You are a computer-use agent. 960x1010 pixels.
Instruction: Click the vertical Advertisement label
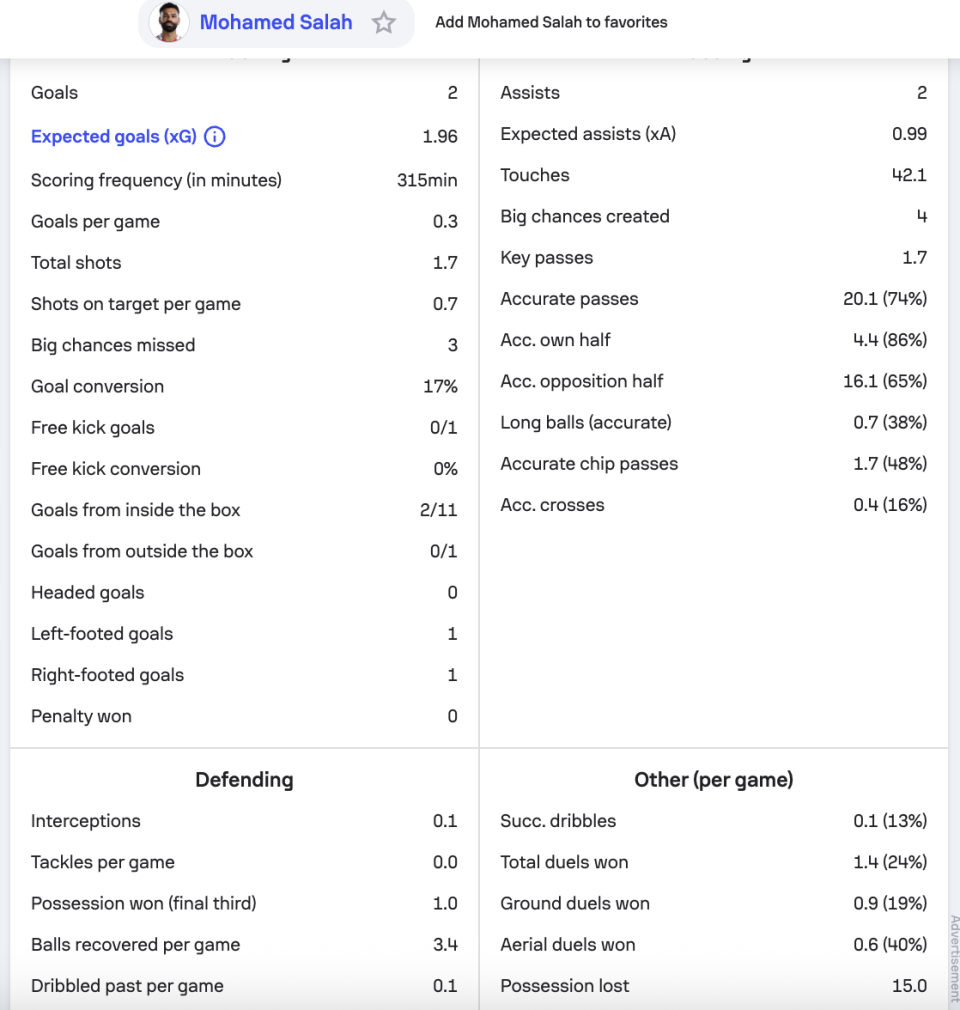[x=953, y=960]
